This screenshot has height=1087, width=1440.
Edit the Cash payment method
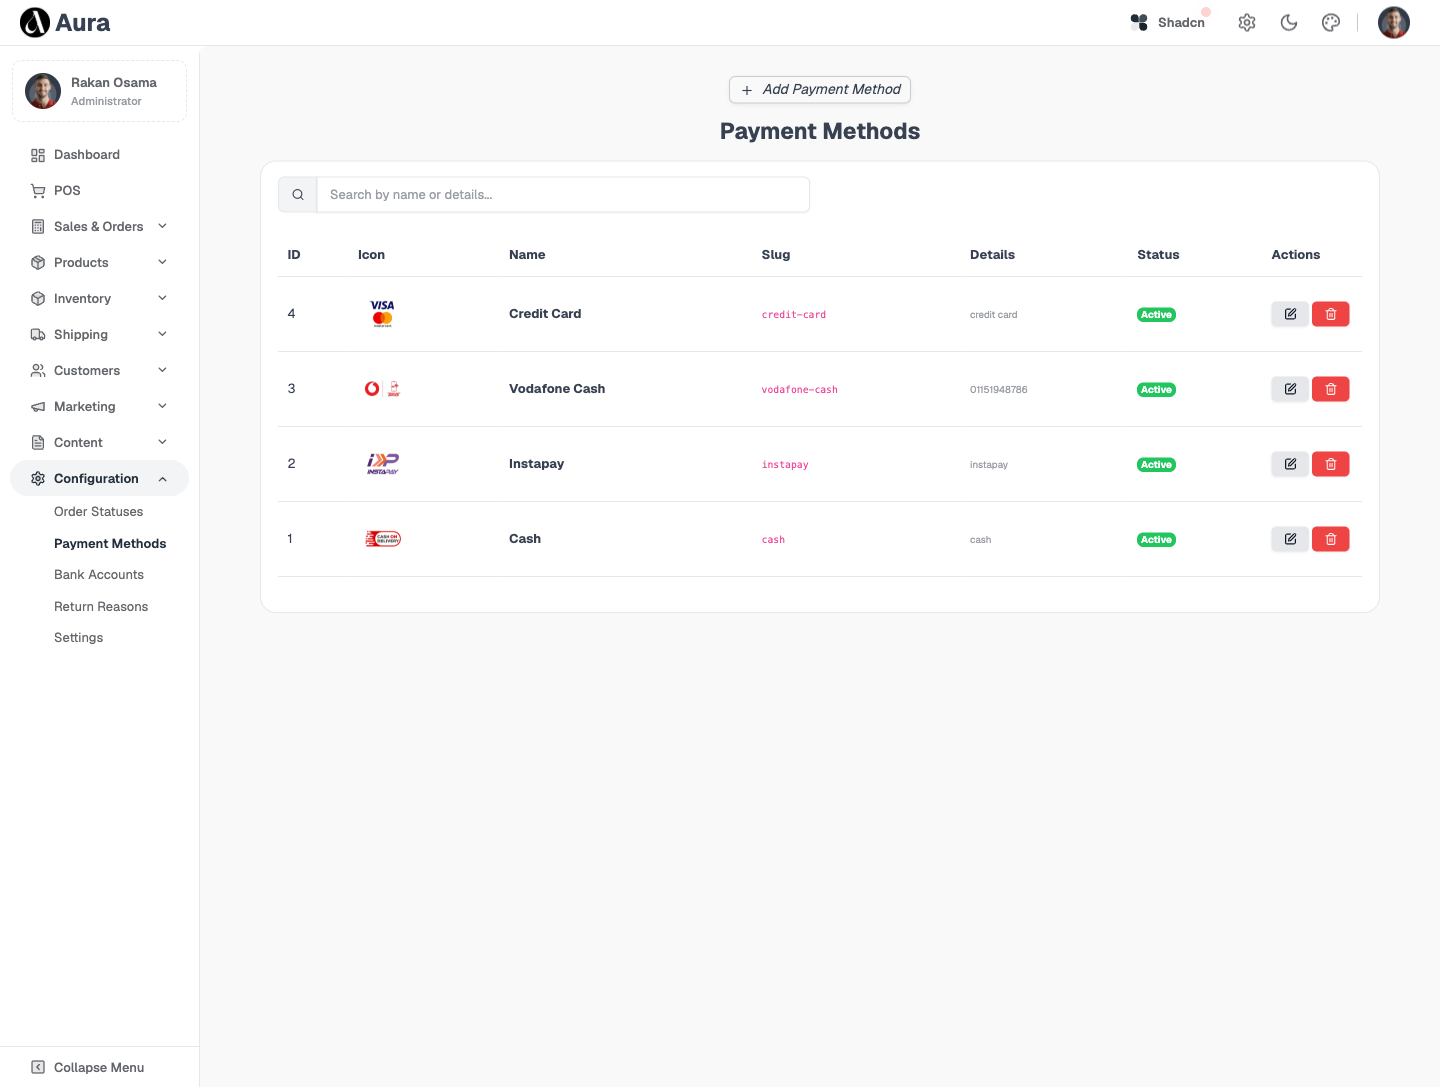tap(1290, 539)
